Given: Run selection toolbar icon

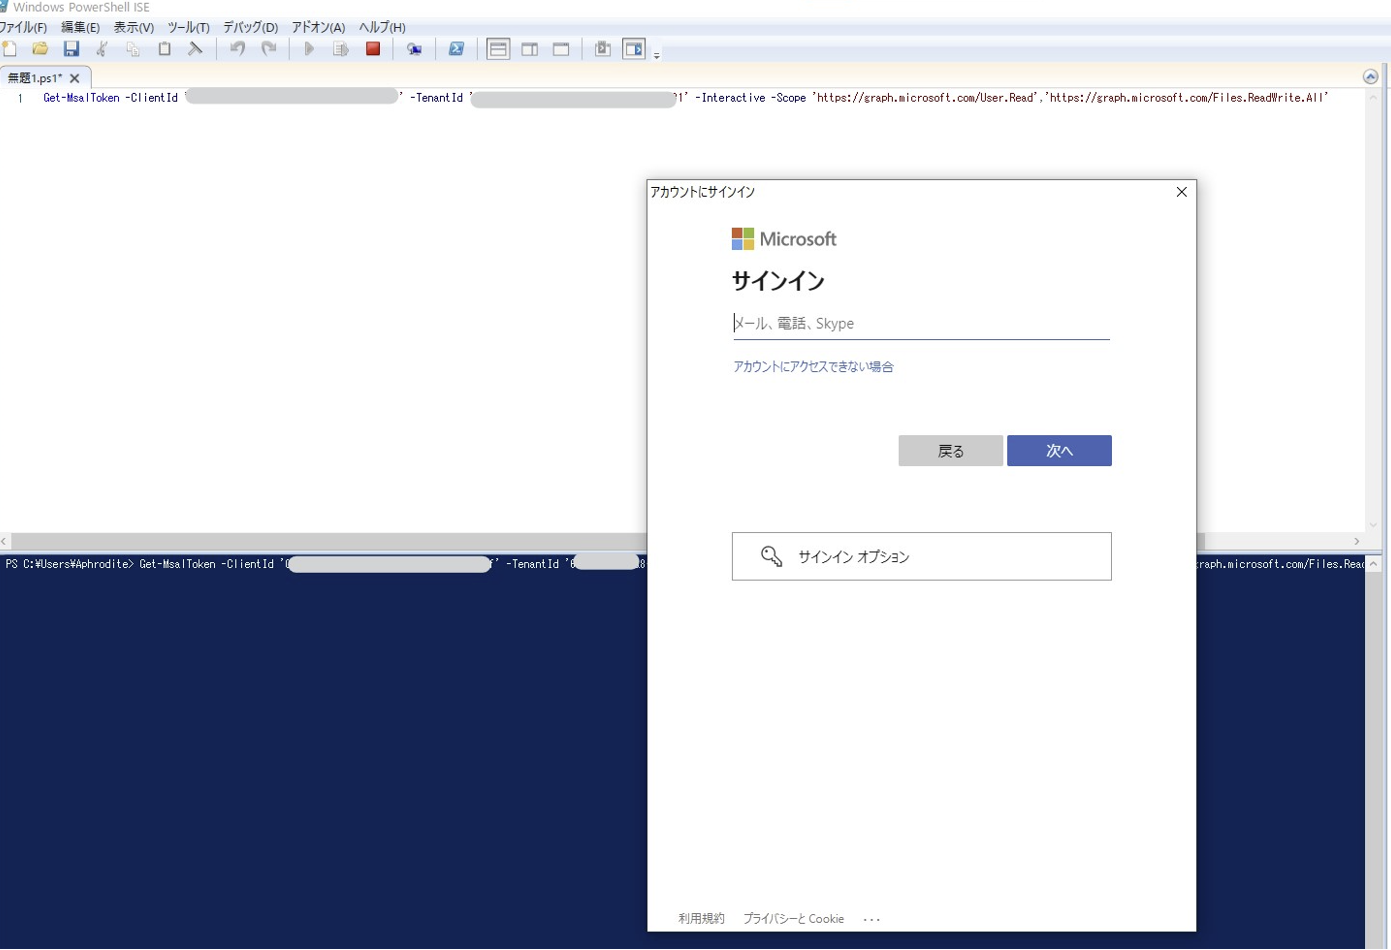Looking at the screenshot, I should coord(340,49).
